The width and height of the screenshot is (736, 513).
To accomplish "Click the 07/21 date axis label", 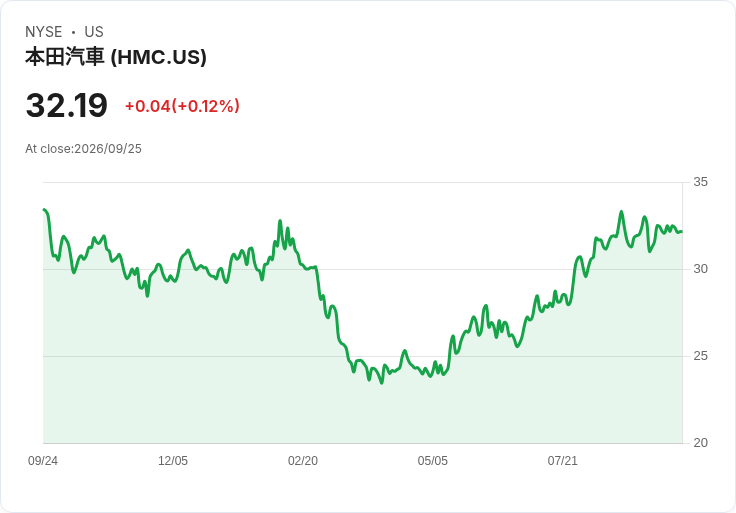I will (562, 461).
